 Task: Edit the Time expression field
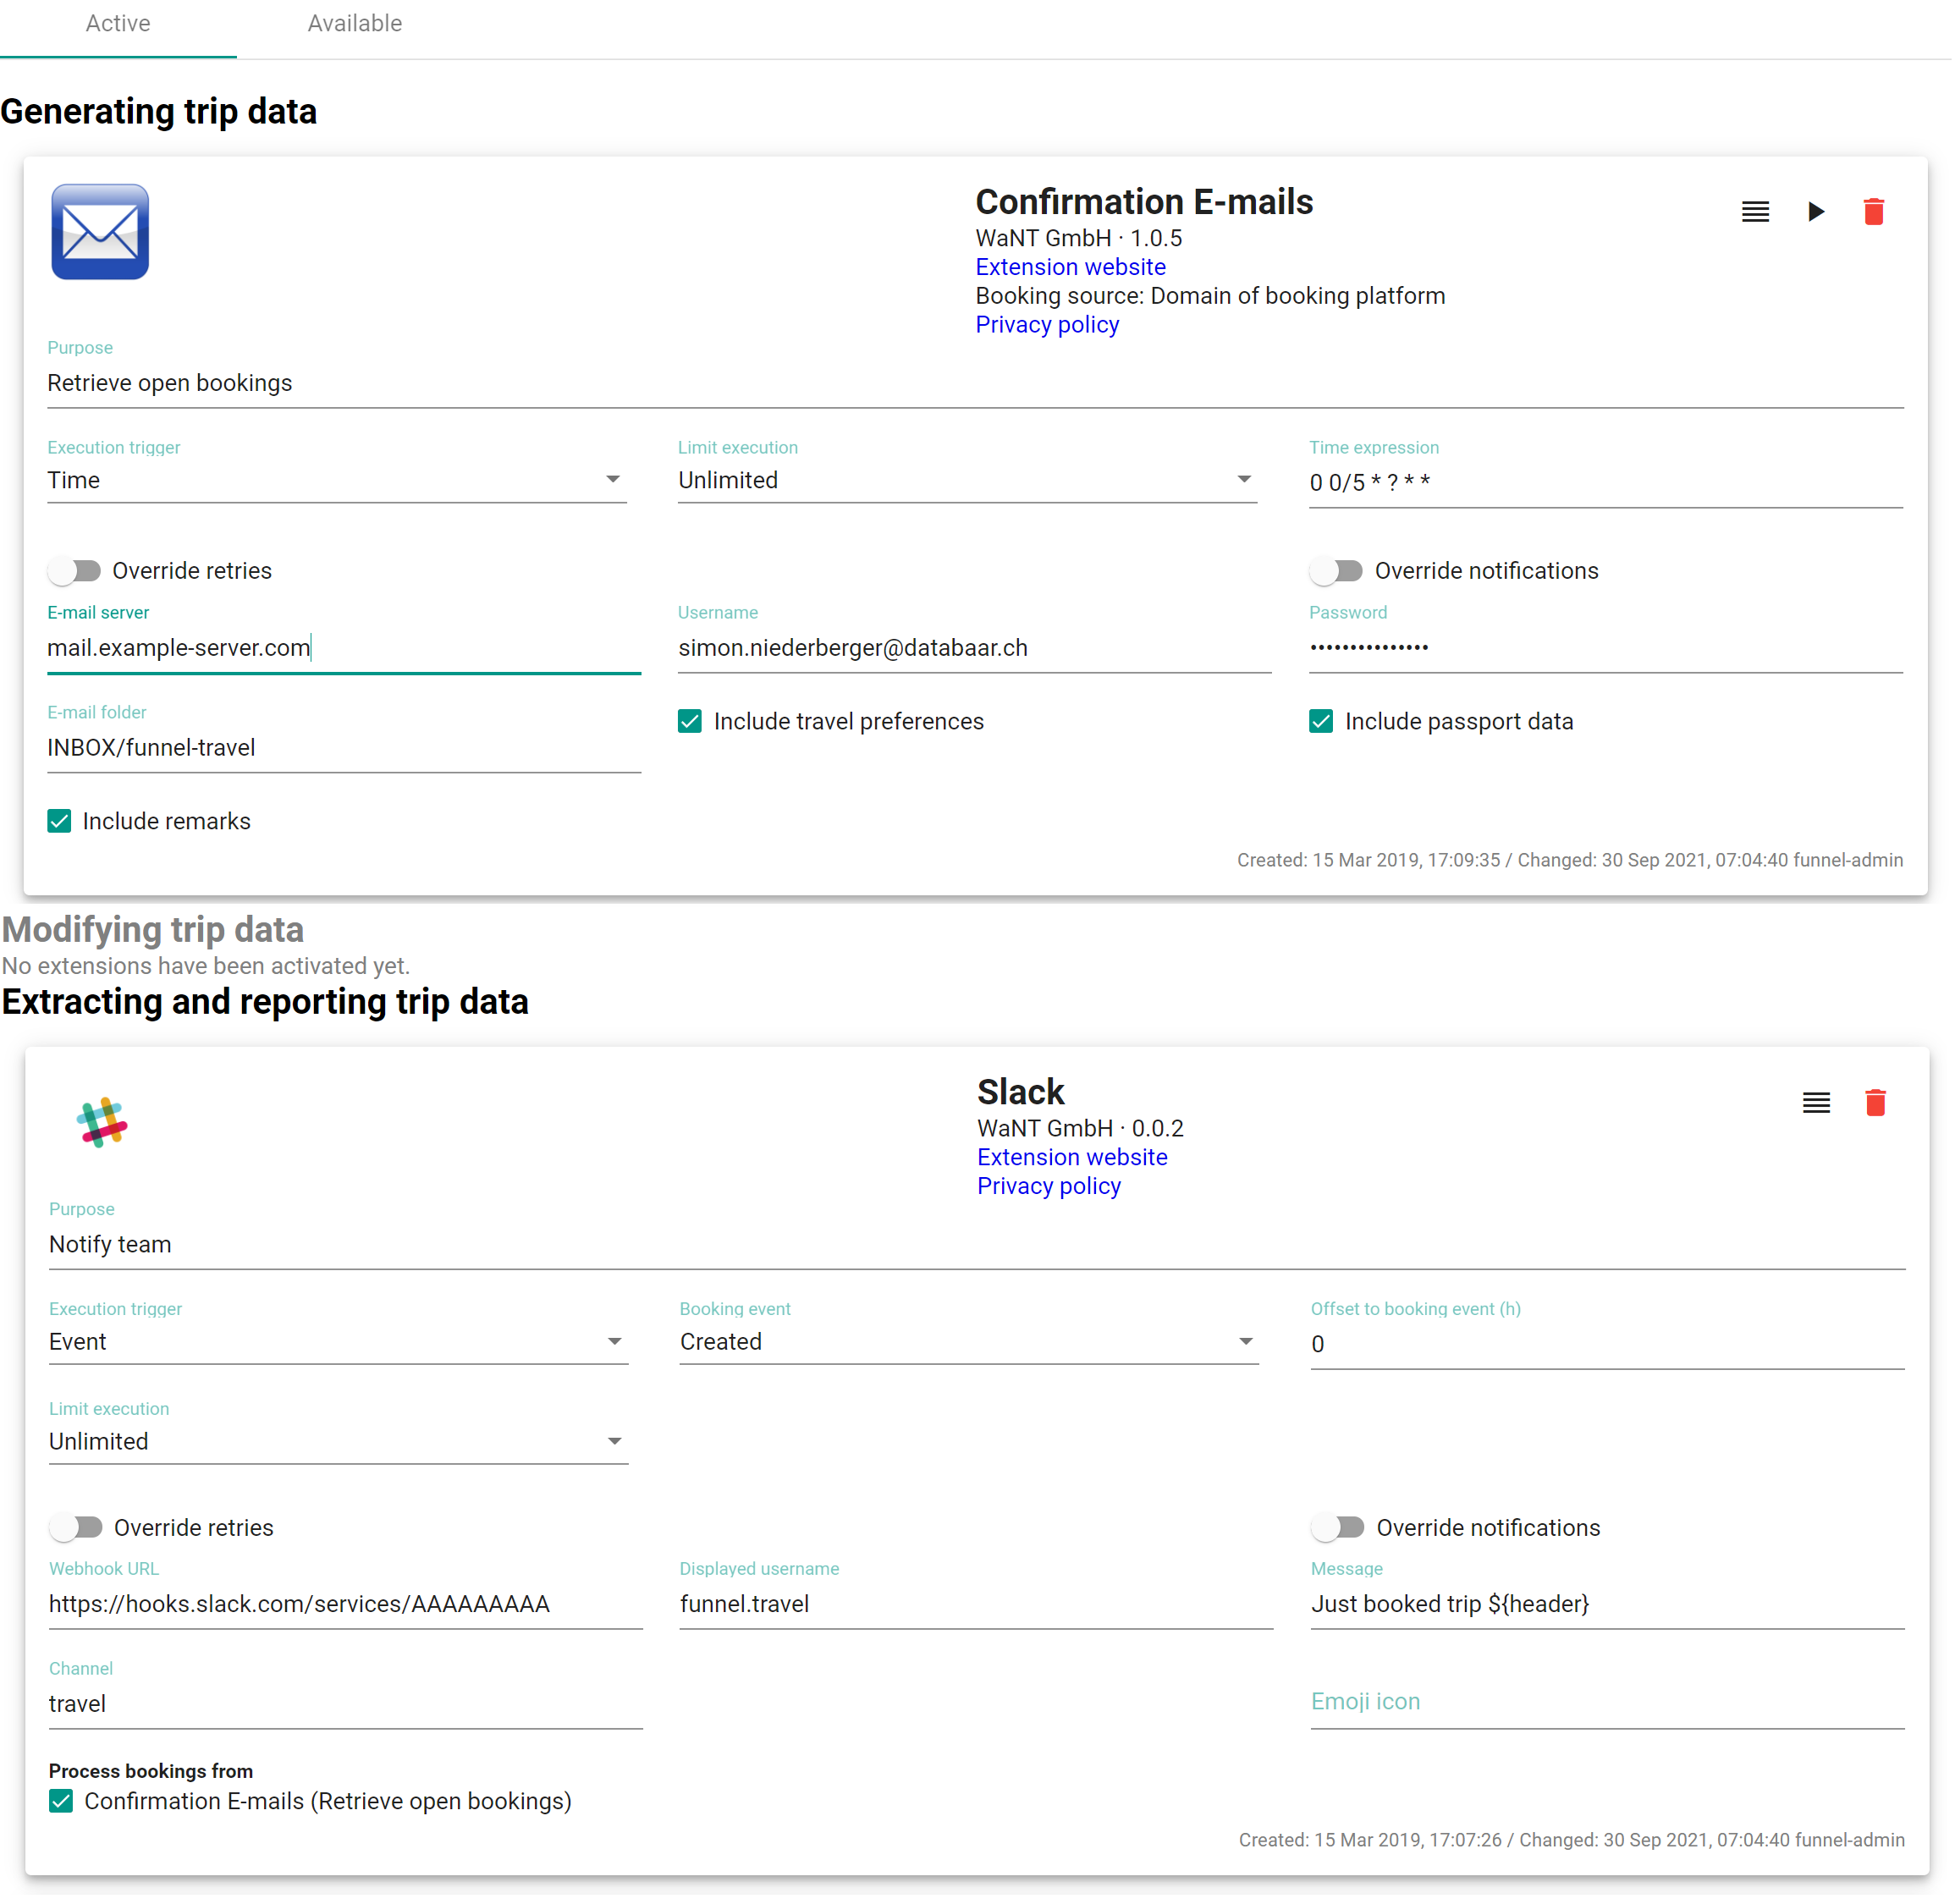[1608, 484]
